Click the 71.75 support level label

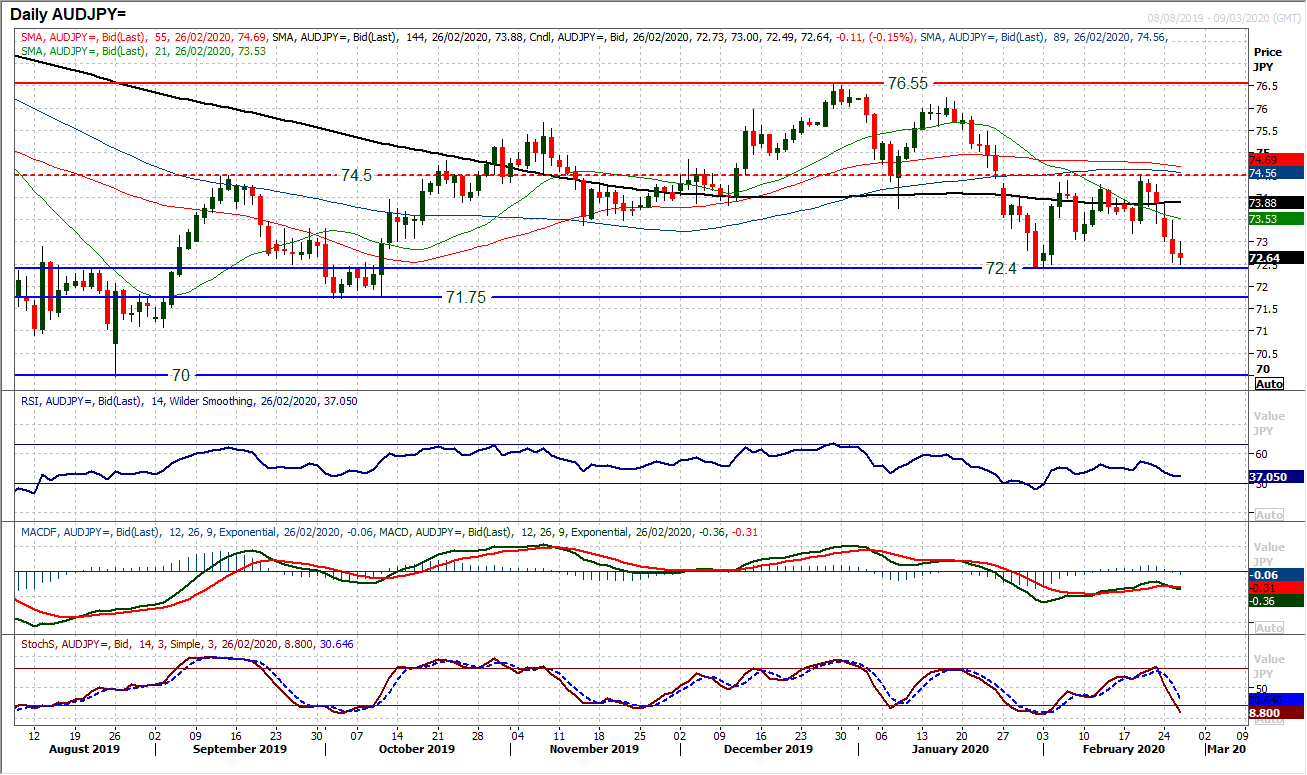click(465, 298)
